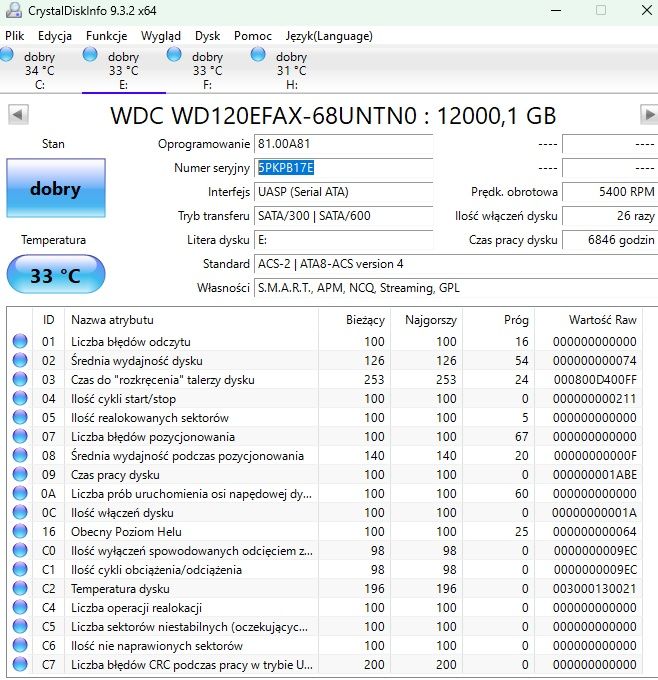
Task: Select disk F: status tab
Action: [207, 70]
